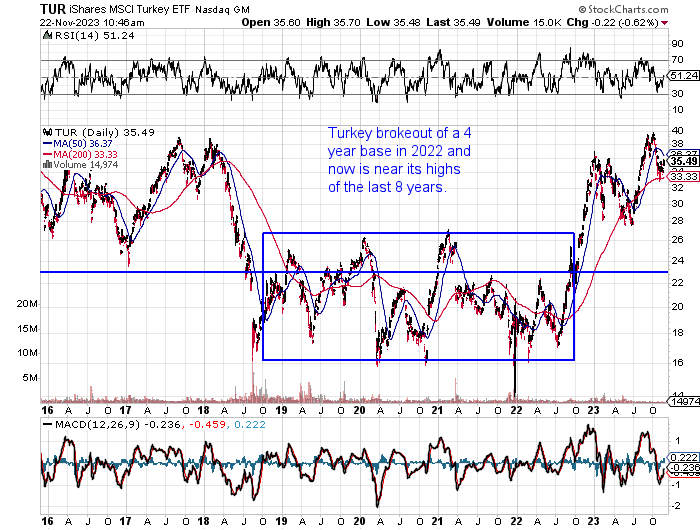The image size is (700, 530).
Task: Click the 15M volume axis label
Action: 27,329
